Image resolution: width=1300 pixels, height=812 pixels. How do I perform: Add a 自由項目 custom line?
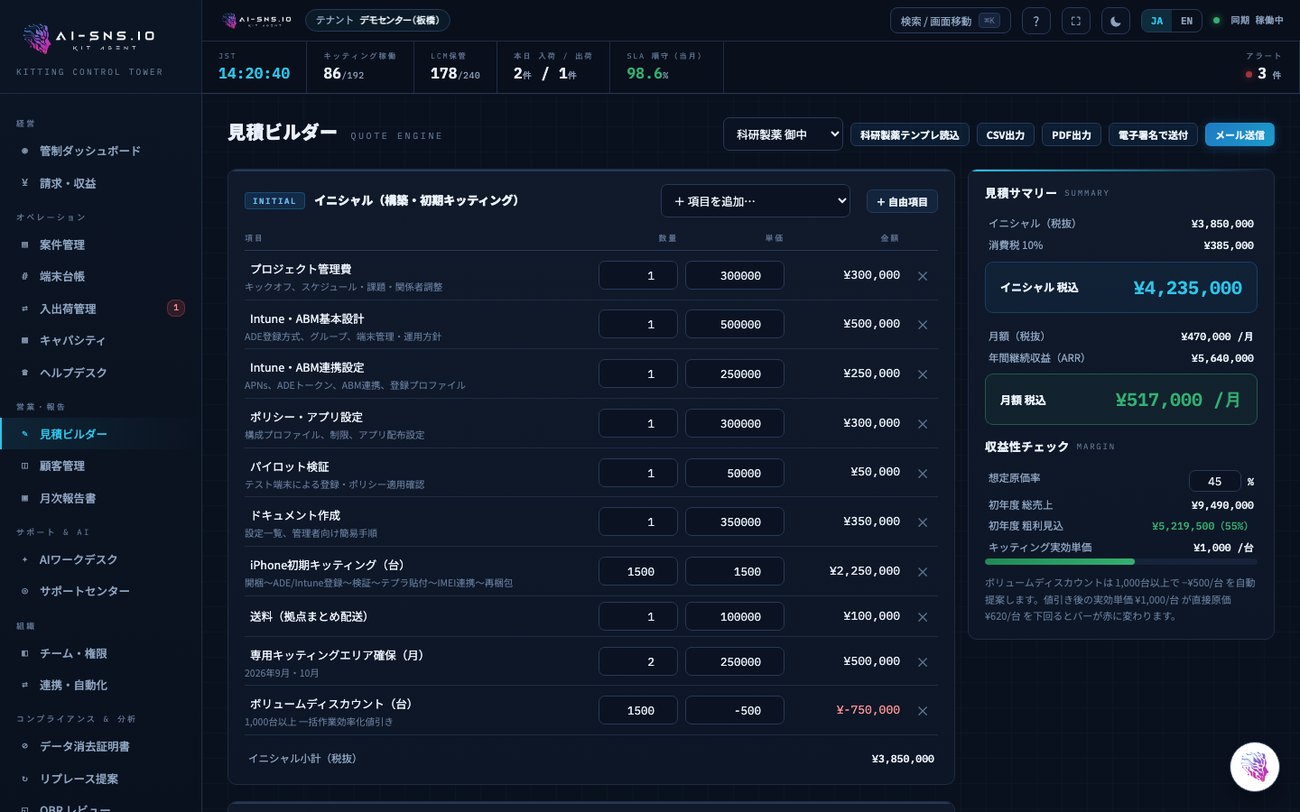click(x=902, y=201)
